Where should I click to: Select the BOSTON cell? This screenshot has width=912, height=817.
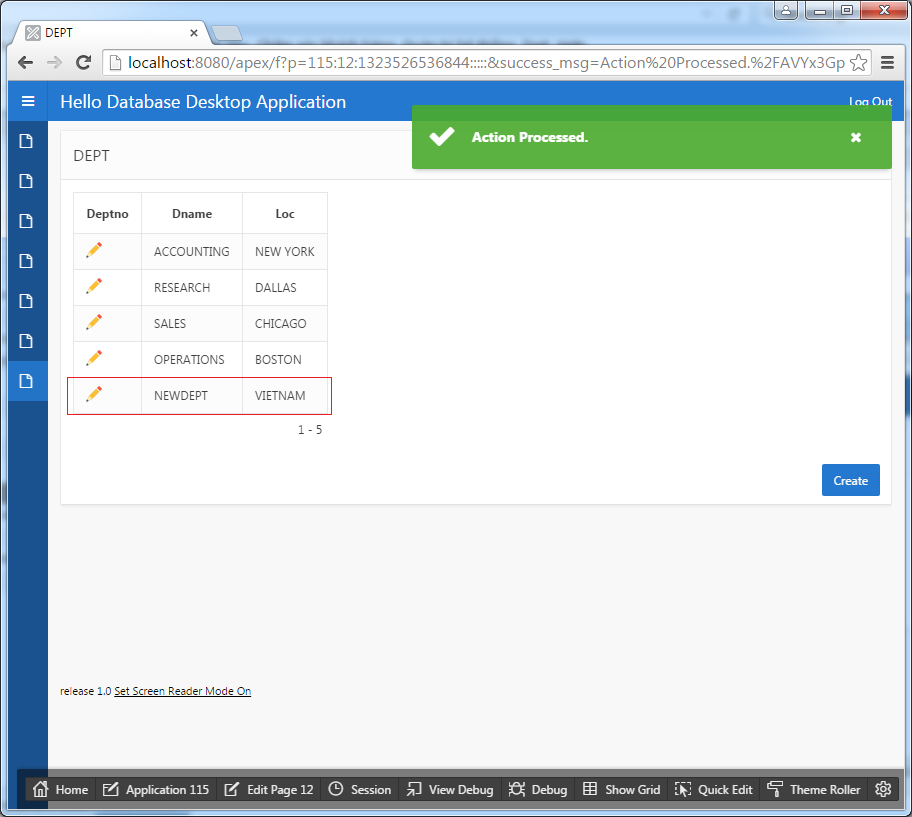click(x=285, y=359)
